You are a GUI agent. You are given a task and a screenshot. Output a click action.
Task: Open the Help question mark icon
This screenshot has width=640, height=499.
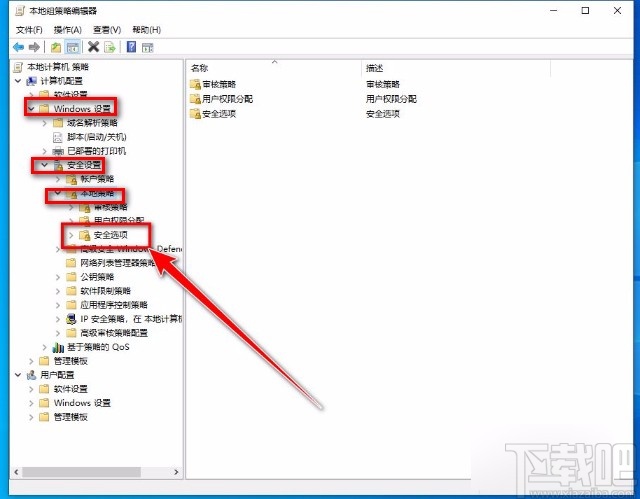tap(131, 47)
